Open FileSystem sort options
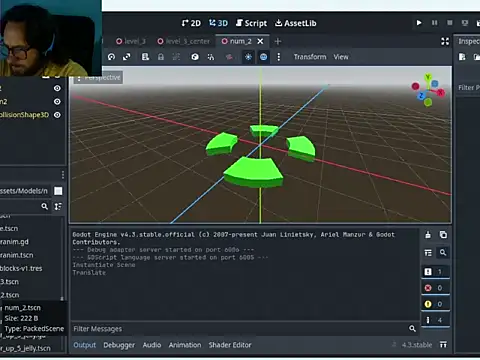Viewport: 480px width, 360px height. [58, 206]
